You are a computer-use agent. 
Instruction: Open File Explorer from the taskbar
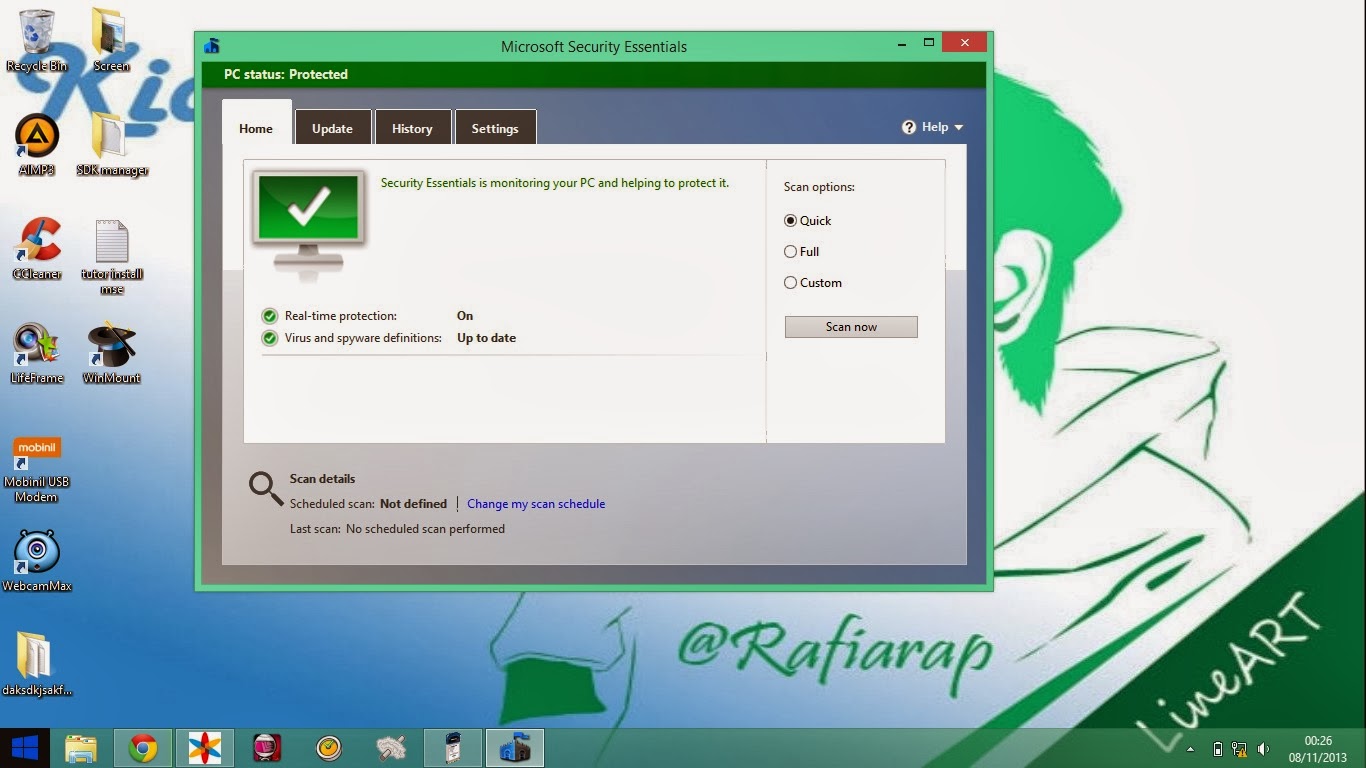pos(81,748)
